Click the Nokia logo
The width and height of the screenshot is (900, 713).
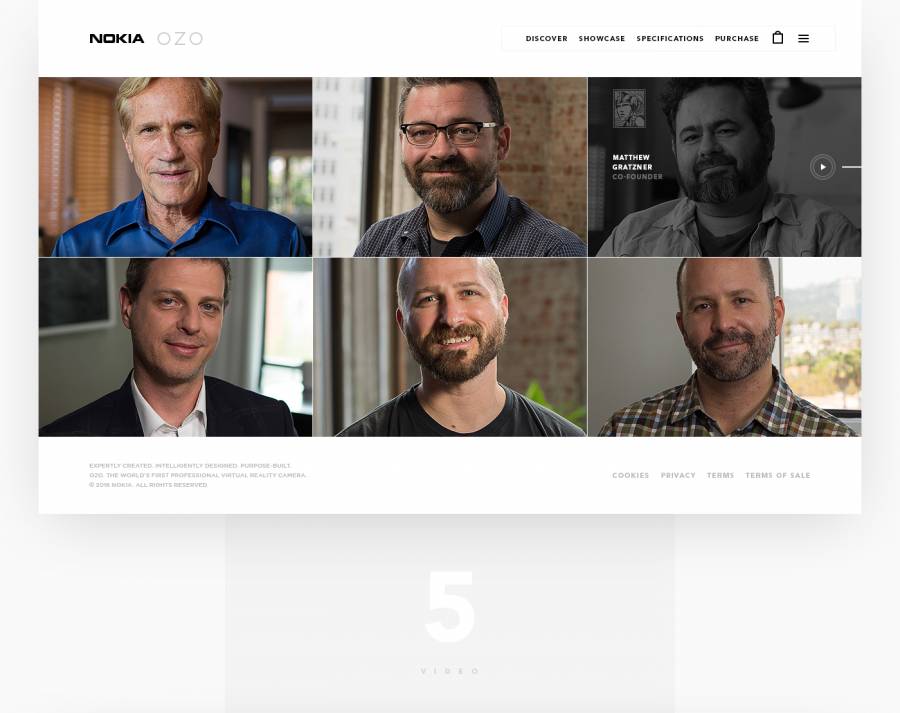[117, 38]
